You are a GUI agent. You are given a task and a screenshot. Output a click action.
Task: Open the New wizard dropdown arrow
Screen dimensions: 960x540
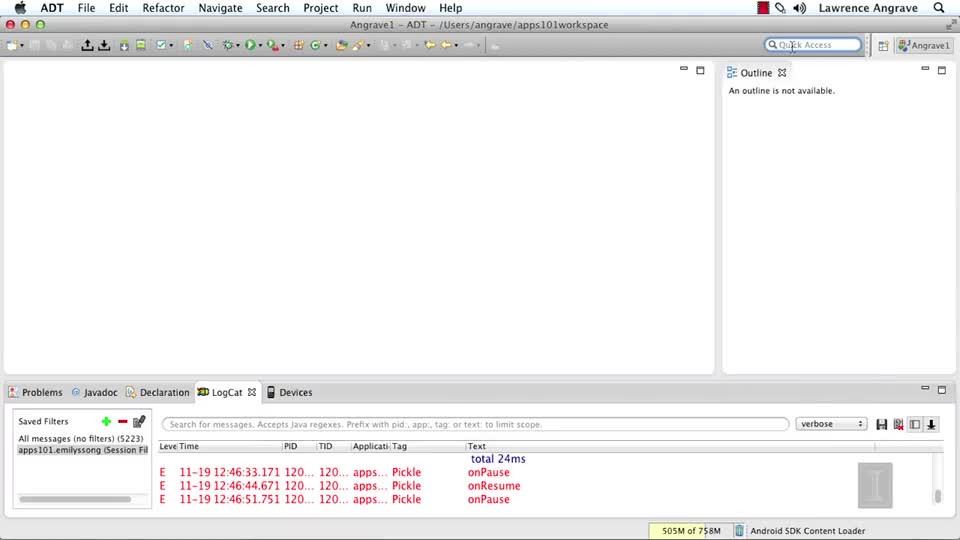(21, 46)
